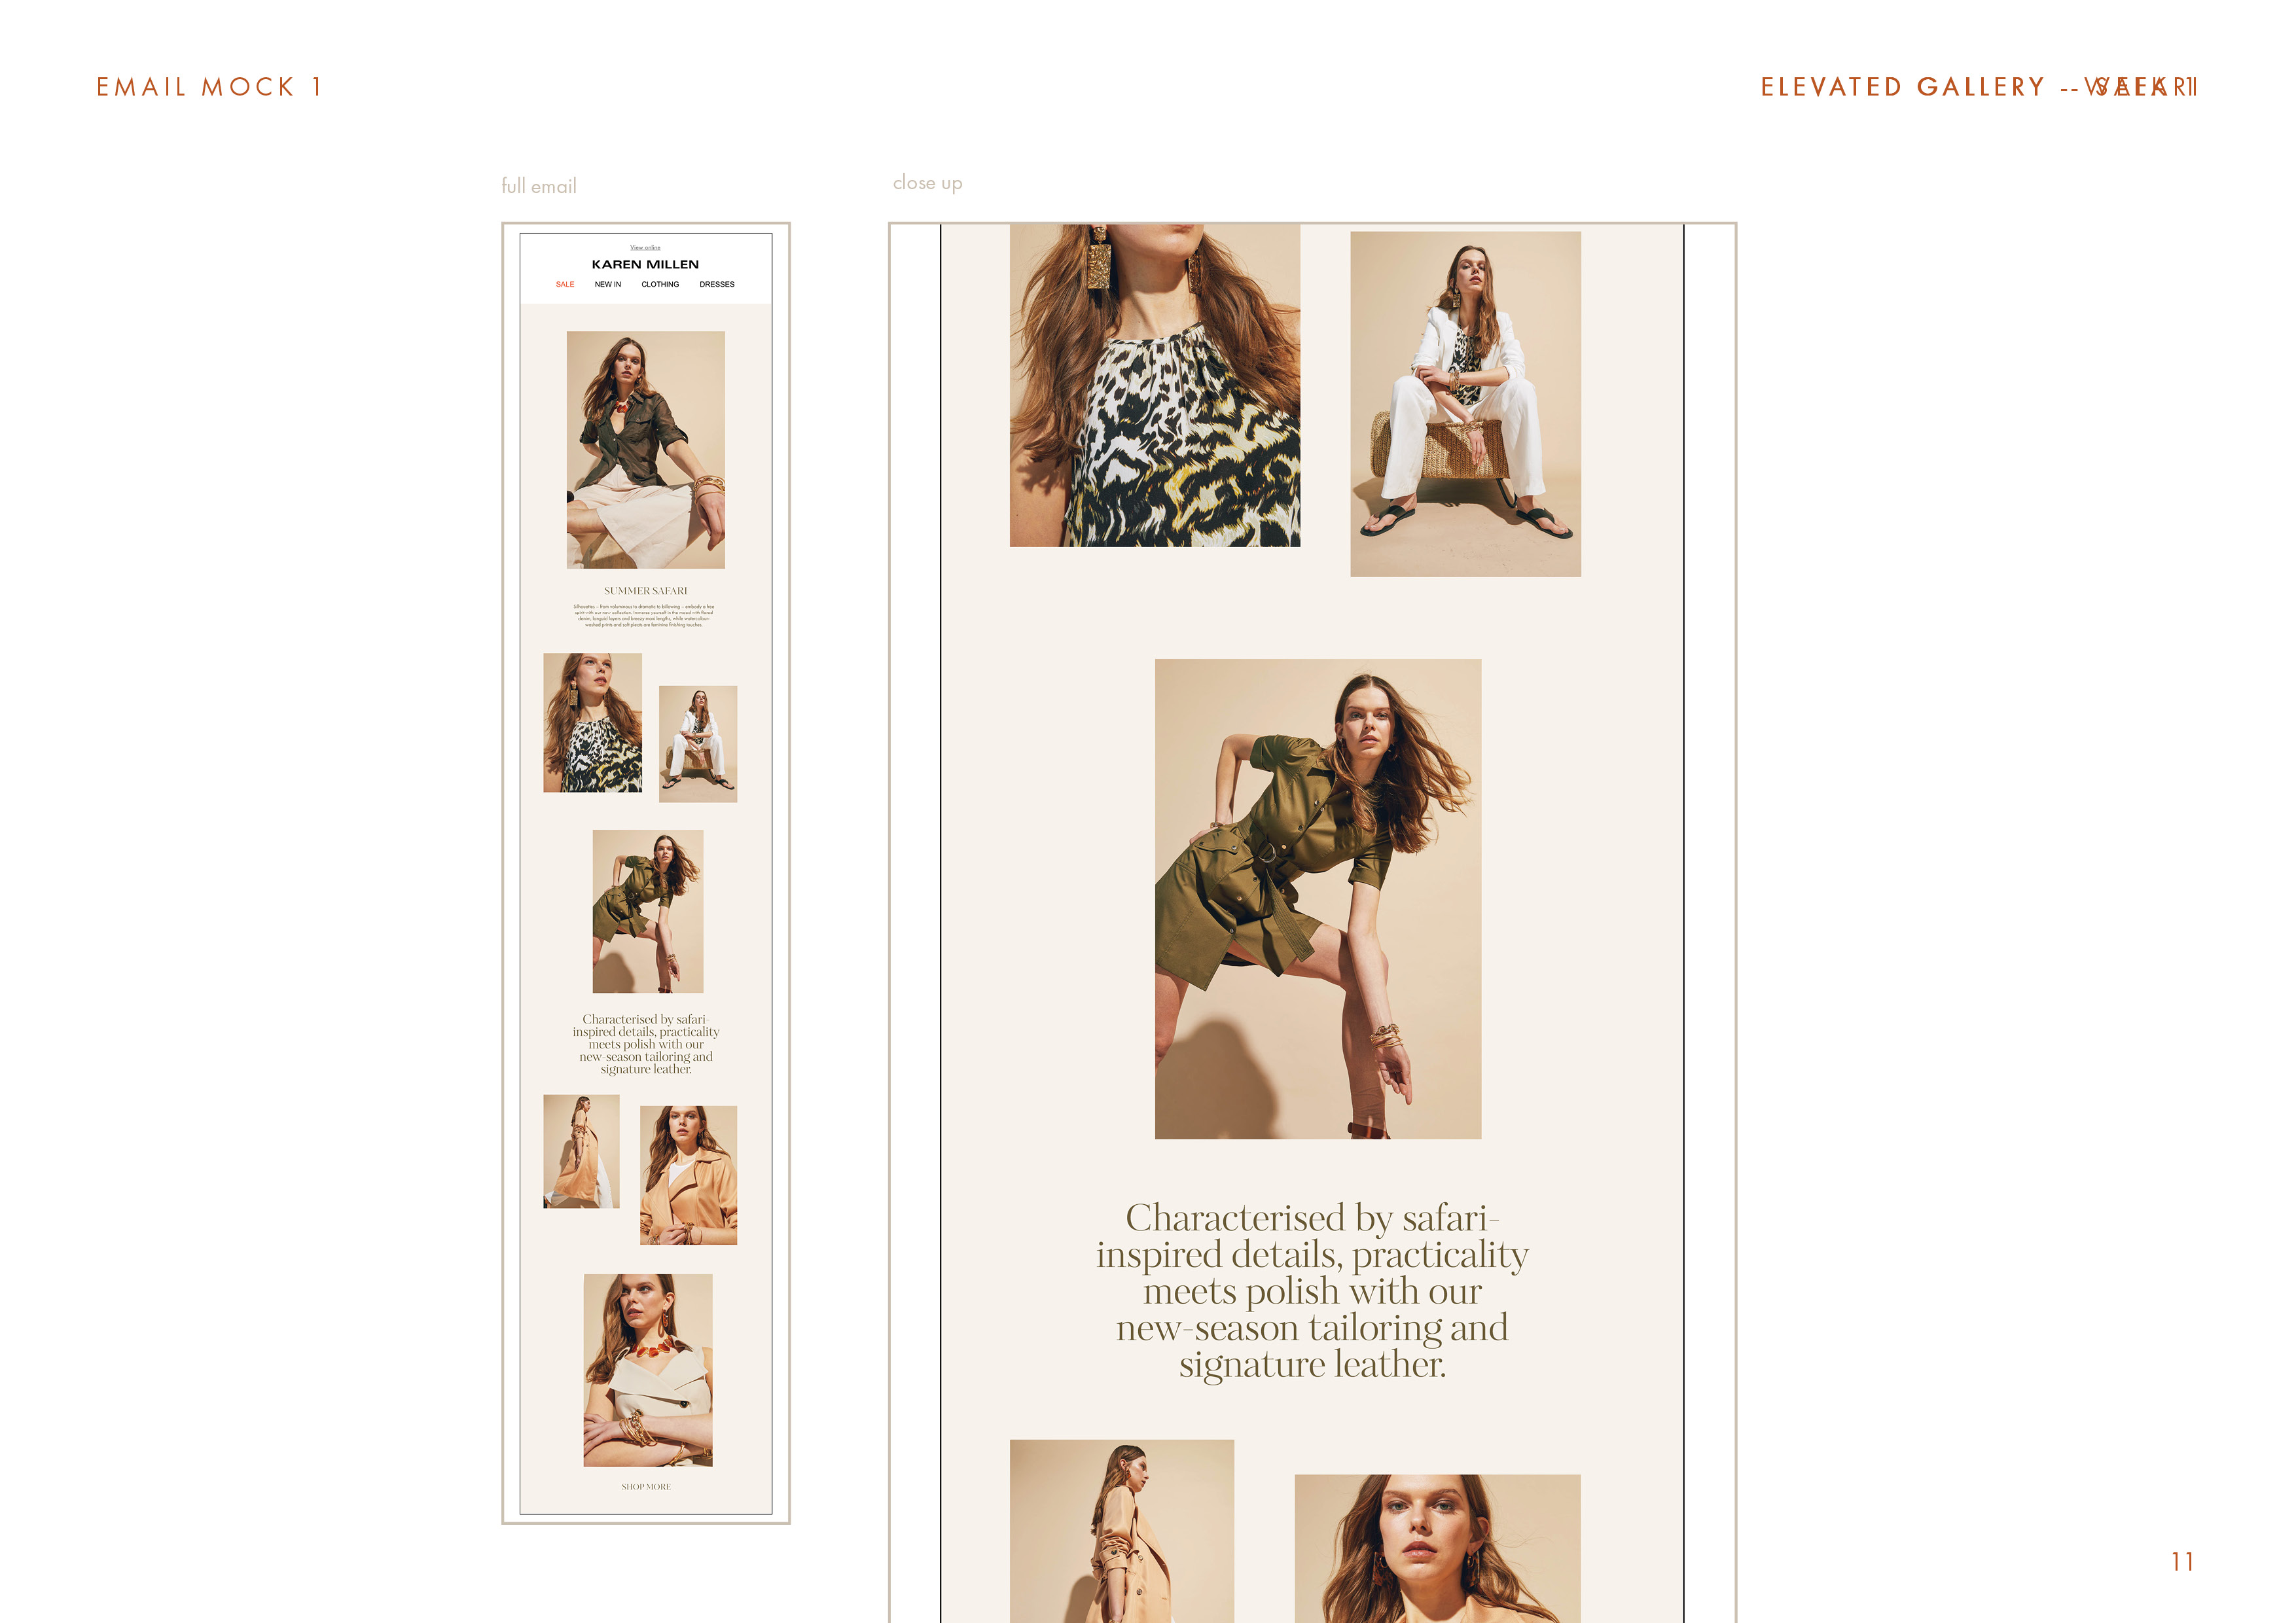Select CLOTHING in the email navigation
This screenshot has height=1623, width=2296.
(x=660, y=285)
